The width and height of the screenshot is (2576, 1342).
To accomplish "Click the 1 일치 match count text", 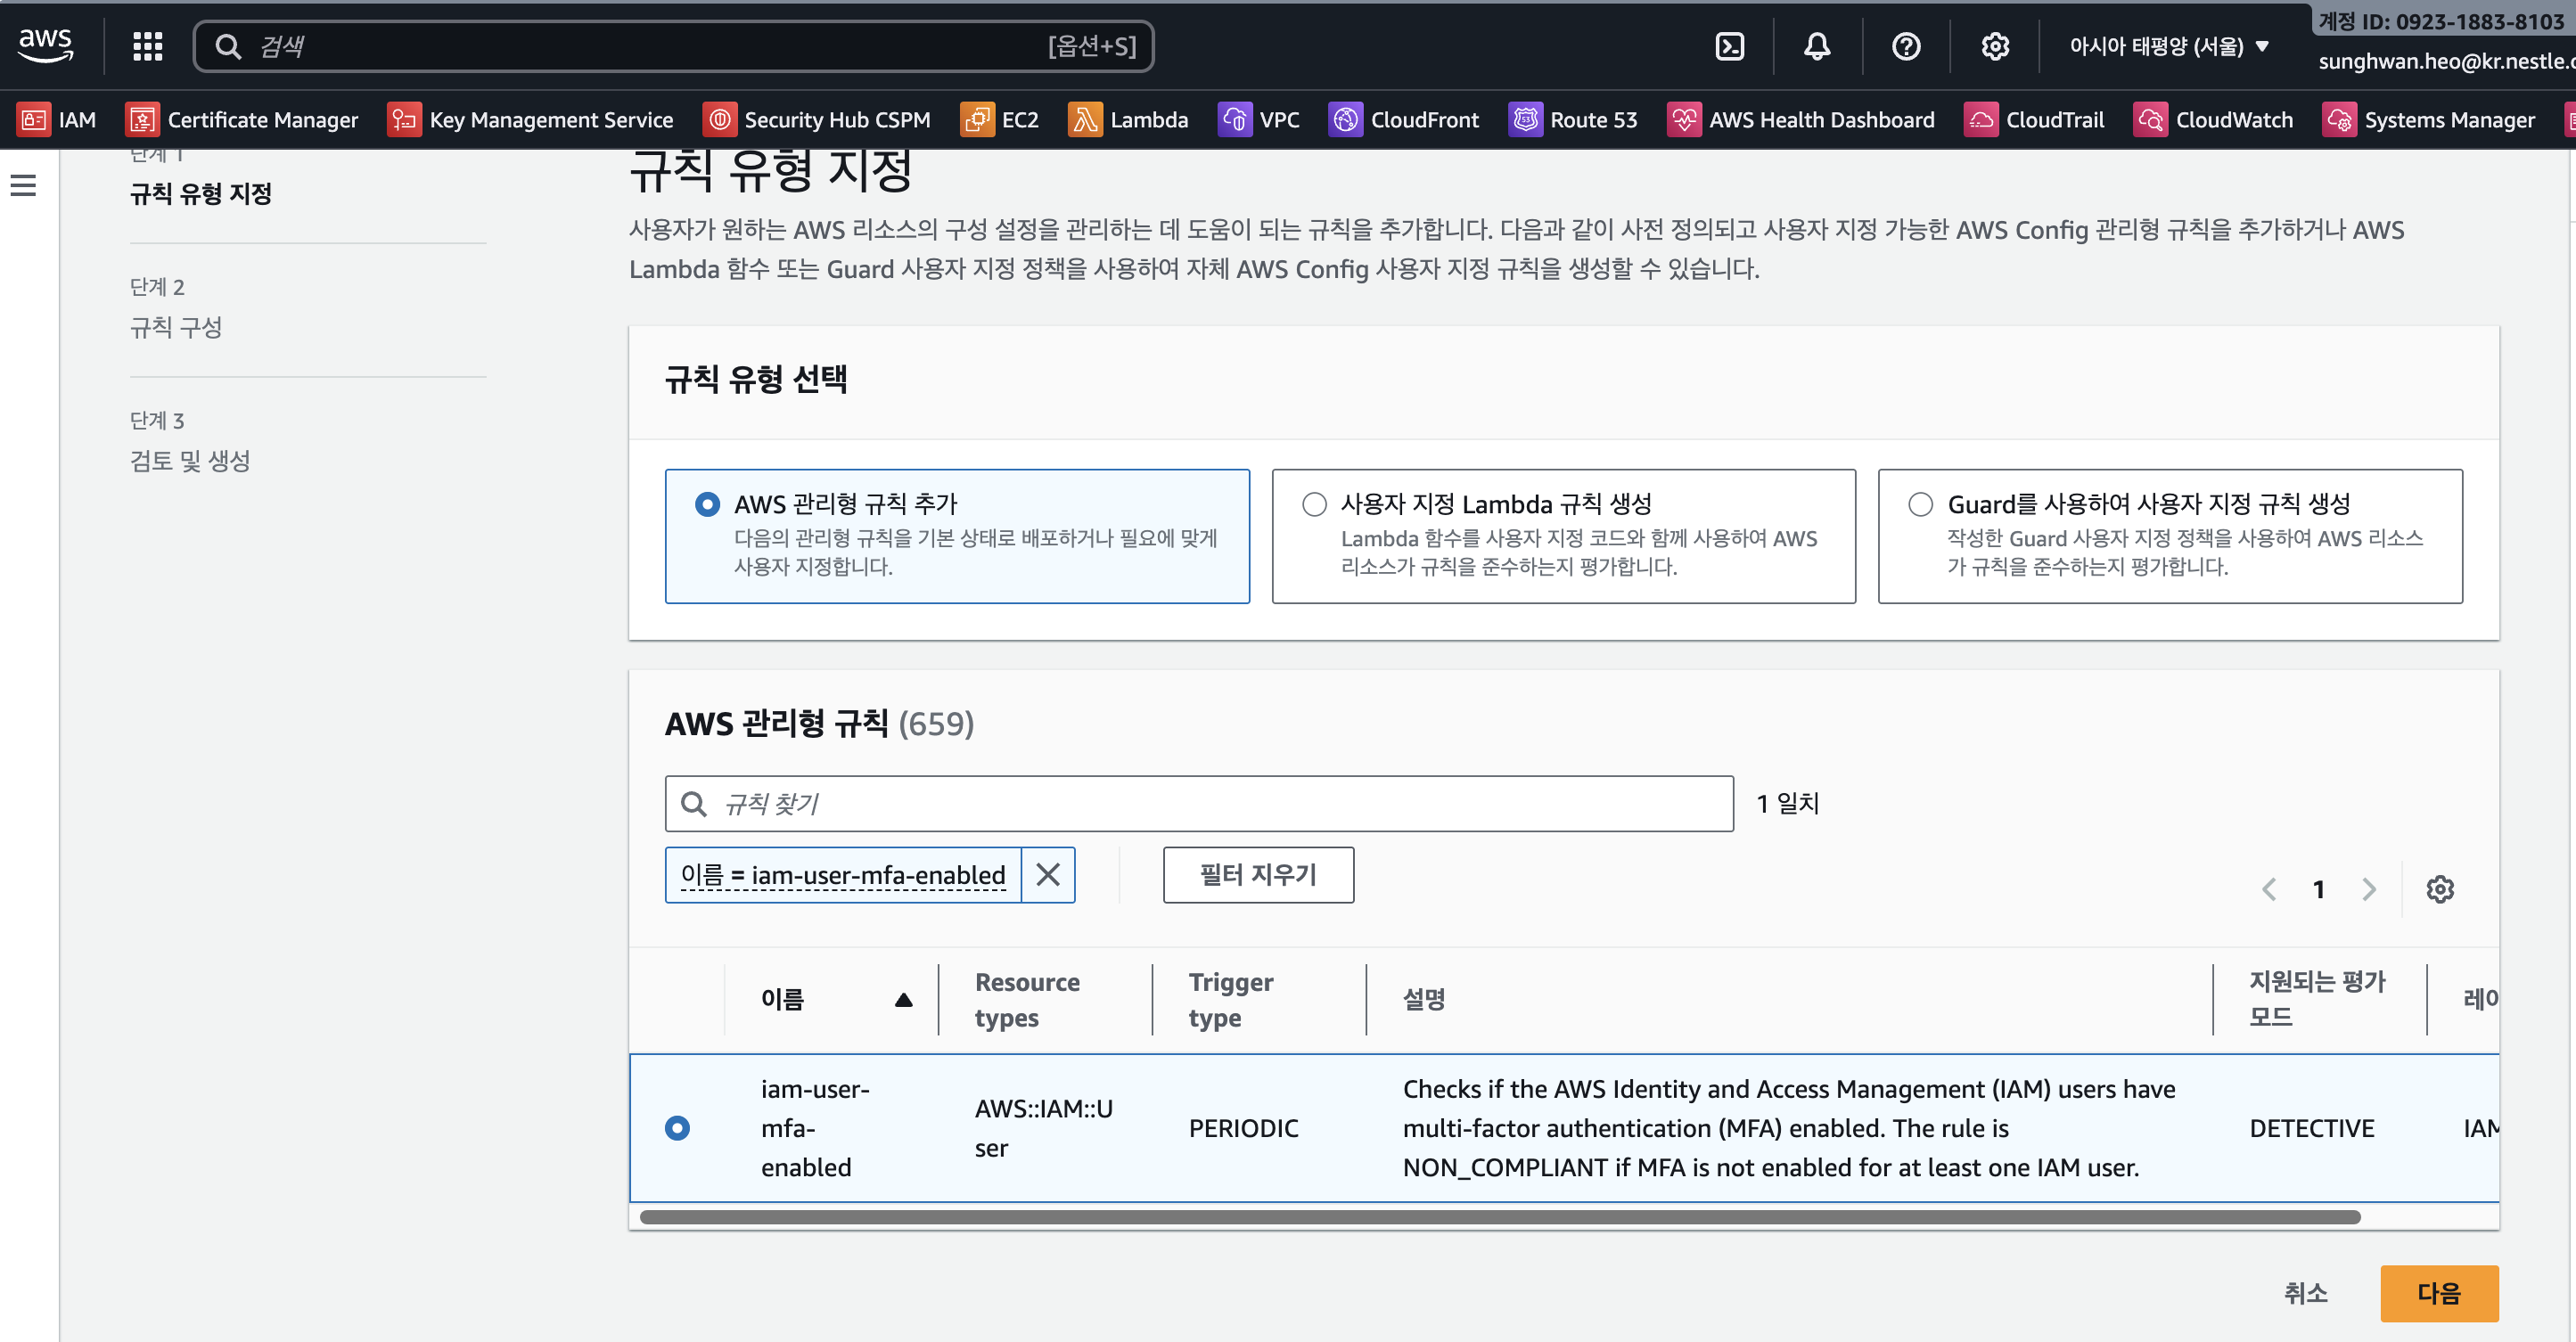I will (1788, 803).
